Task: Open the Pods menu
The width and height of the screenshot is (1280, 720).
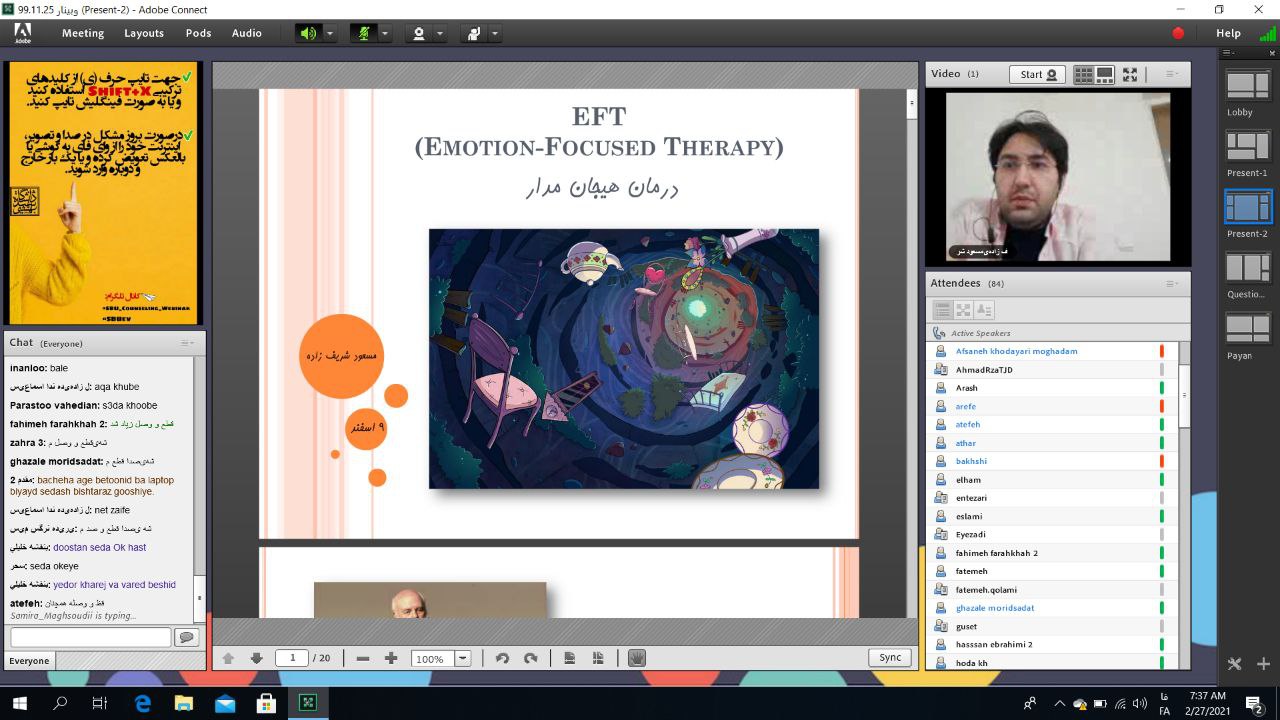Action: [198, 33]
